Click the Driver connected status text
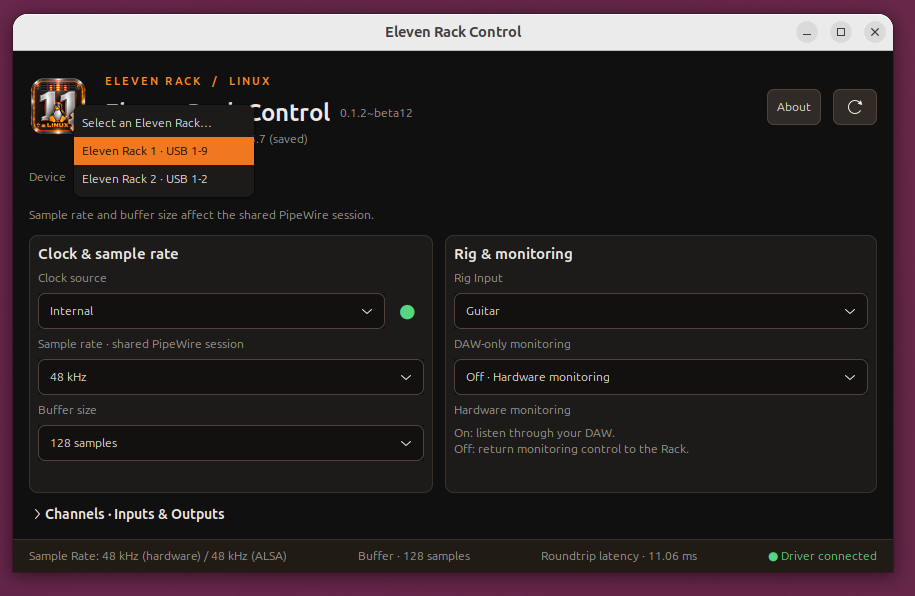The width and height of the screenshot is (915, 596). pyautogui.click(x=828, y=556)
